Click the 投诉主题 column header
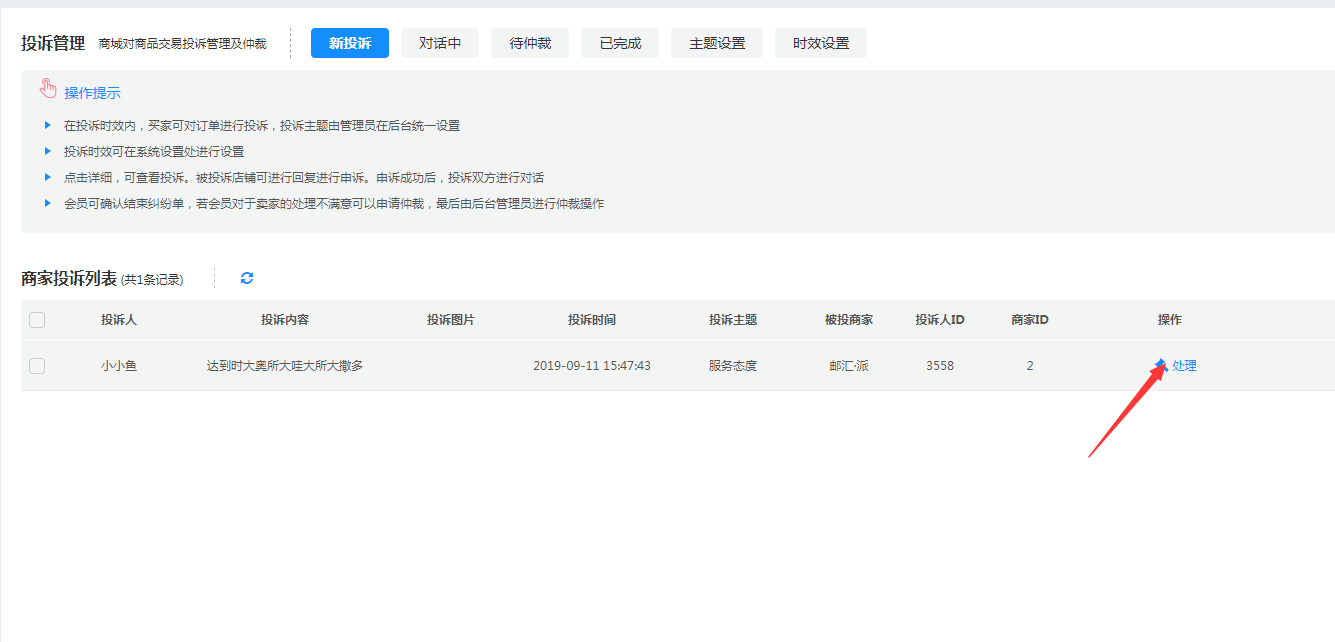Image resolution: width=1335 pixels, height=642 pixels. [733, 320]
